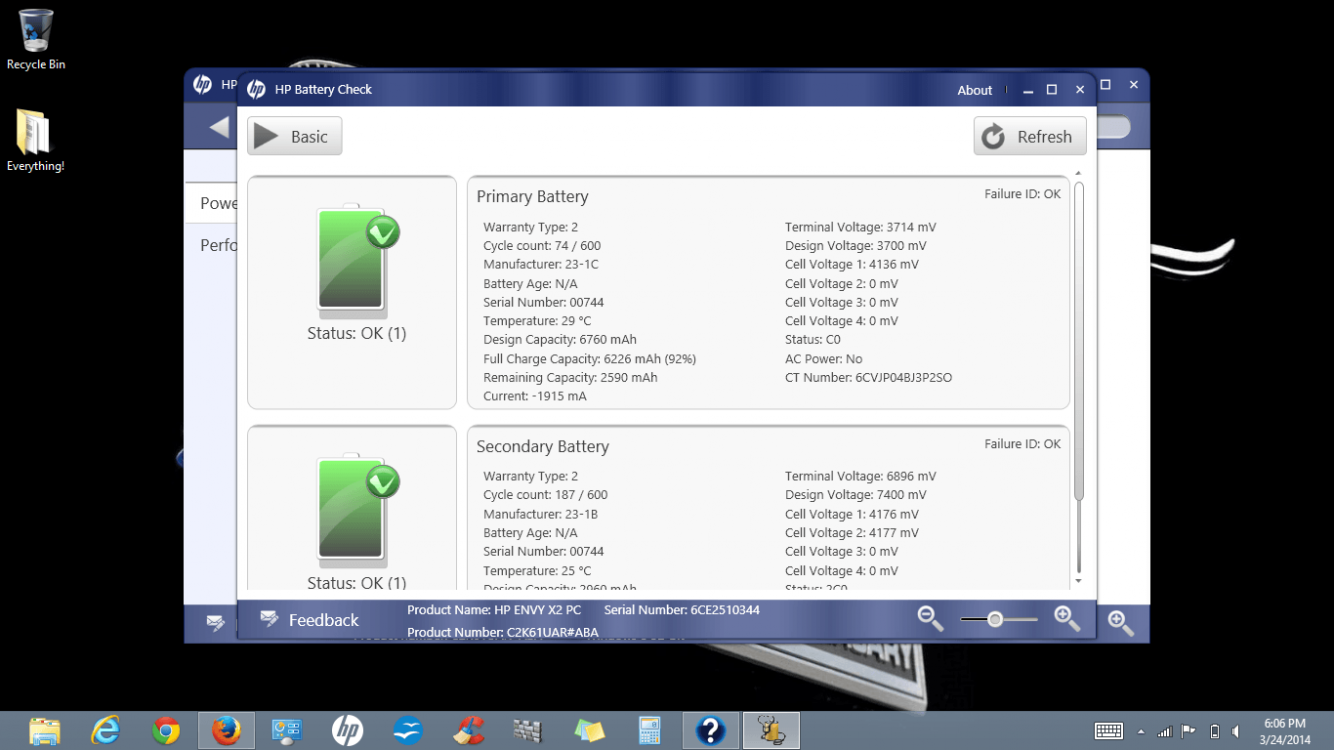Click the scrollbar up arrow

[x=1079, y=174]
